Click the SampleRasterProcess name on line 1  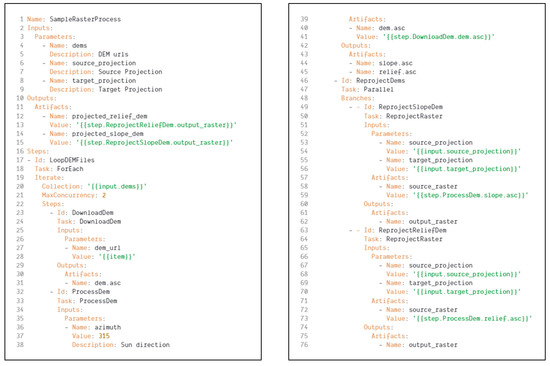click(85, 19)
